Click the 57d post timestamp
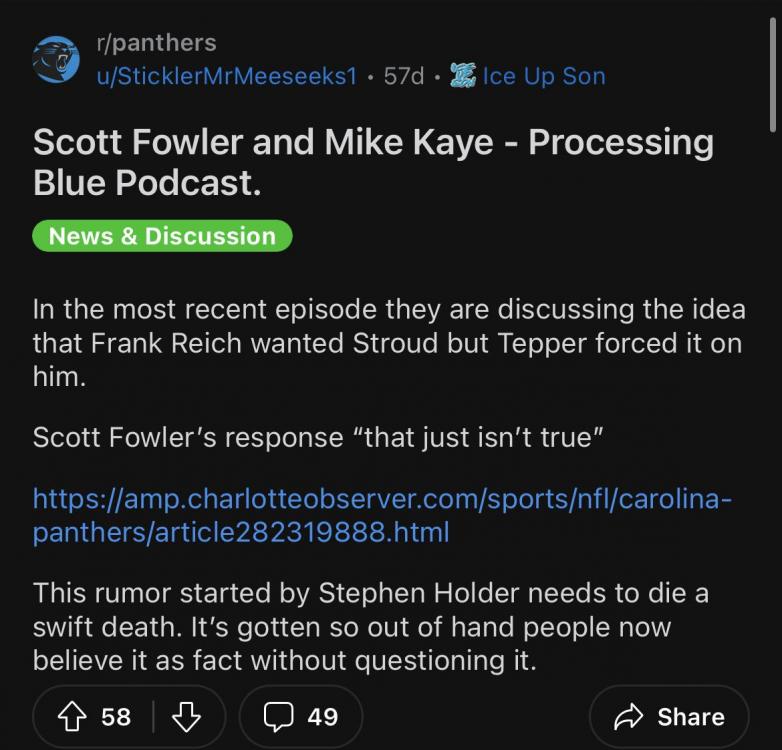Screen dimensions: 782x750 [404, 76]
